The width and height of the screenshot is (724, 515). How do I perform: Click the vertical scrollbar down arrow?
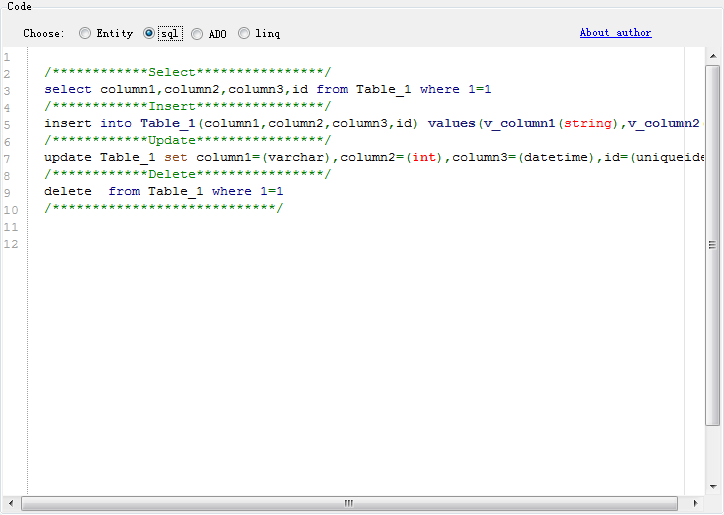pos(713,486)
